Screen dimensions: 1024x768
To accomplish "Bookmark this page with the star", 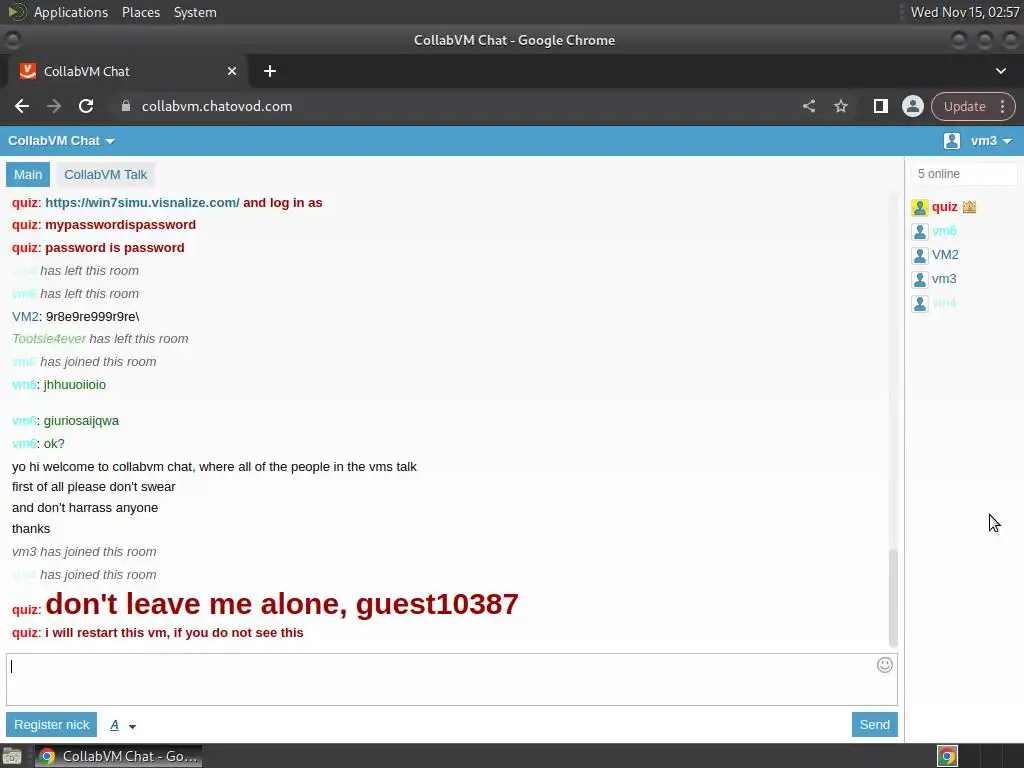I will 840,106.
